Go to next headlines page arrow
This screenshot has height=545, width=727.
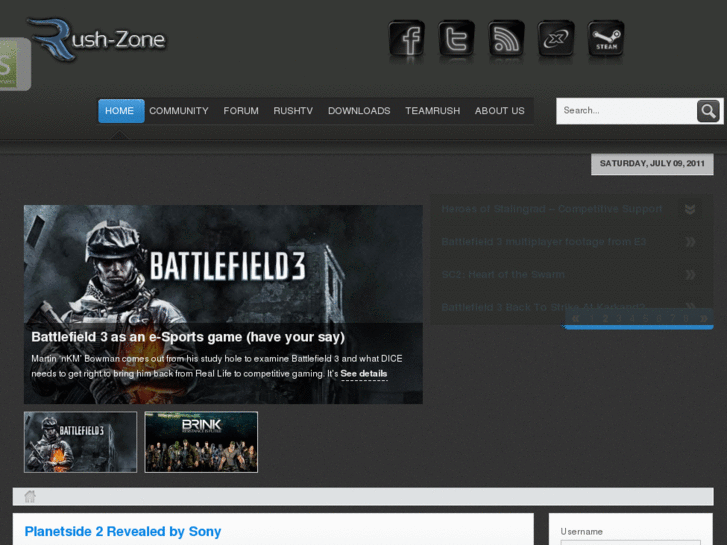tap(704, 318)
